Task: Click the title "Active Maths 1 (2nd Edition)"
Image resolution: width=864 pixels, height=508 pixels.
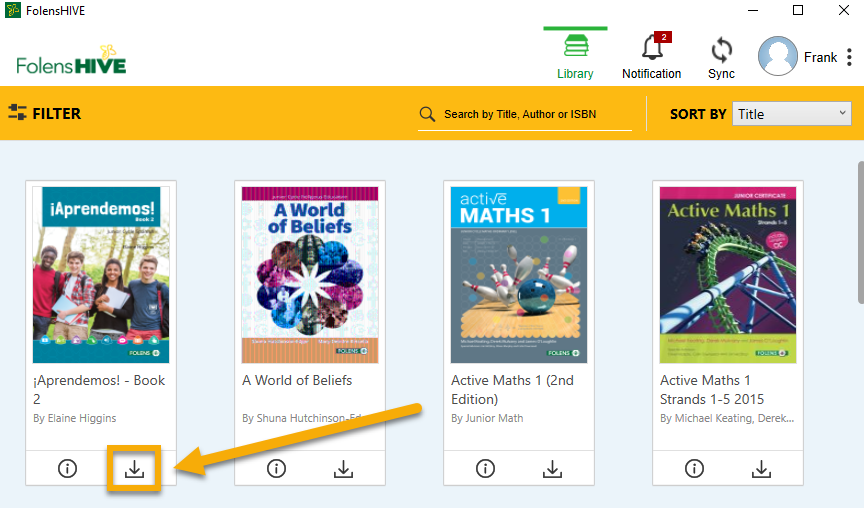Action: [512, 390]
